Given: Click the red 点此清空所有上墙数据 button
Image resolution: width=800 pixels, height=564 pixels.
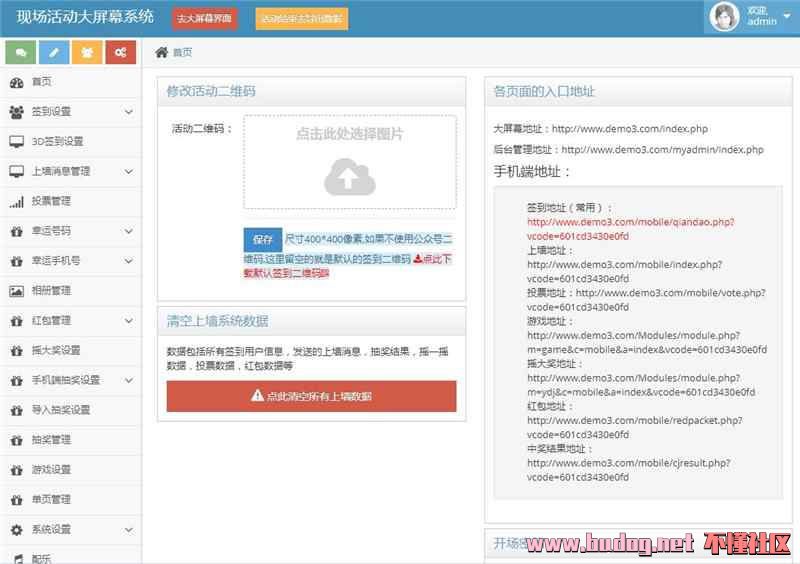Looking at the screenshot, I should (x=311, y=396).
